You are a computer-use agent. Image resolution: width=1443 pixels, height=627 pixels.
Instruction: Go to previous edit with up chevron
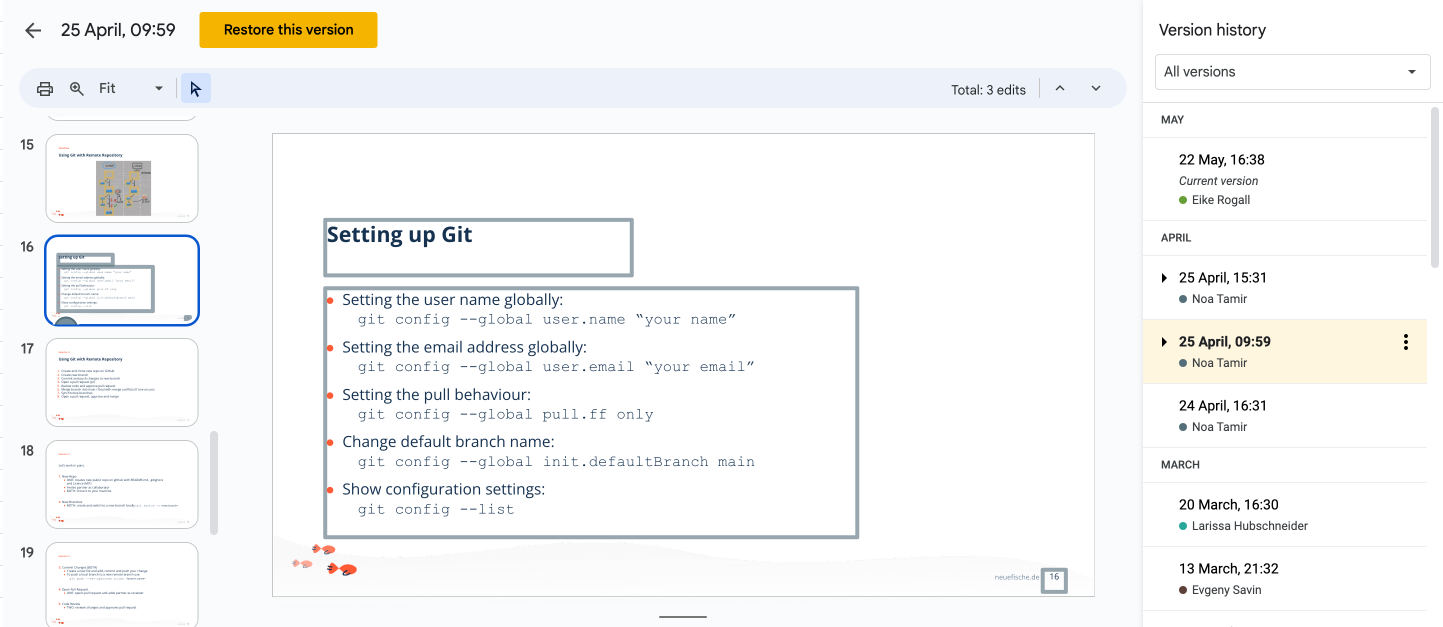[1060, 89]
